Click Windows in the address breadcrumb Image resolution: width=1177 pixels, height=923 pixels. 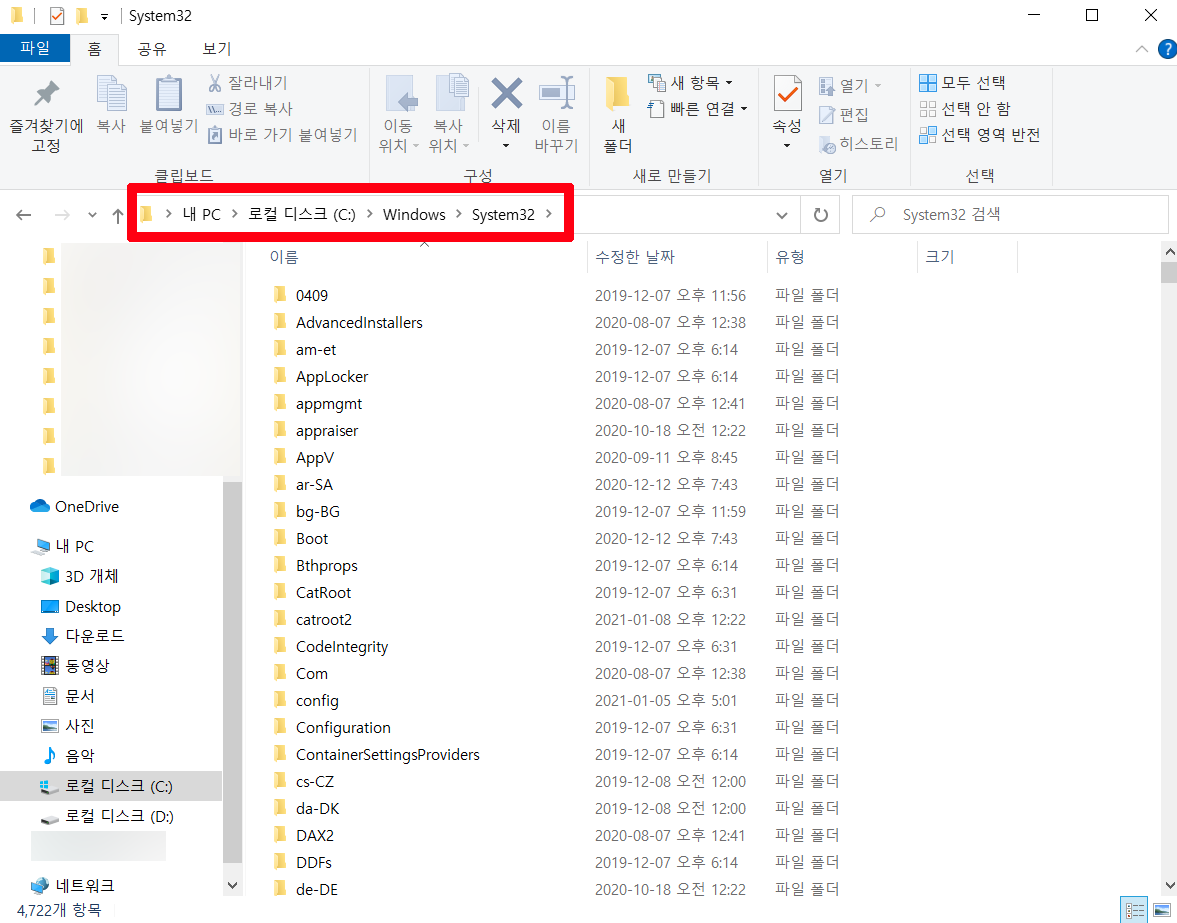click(x=414, y=215)
